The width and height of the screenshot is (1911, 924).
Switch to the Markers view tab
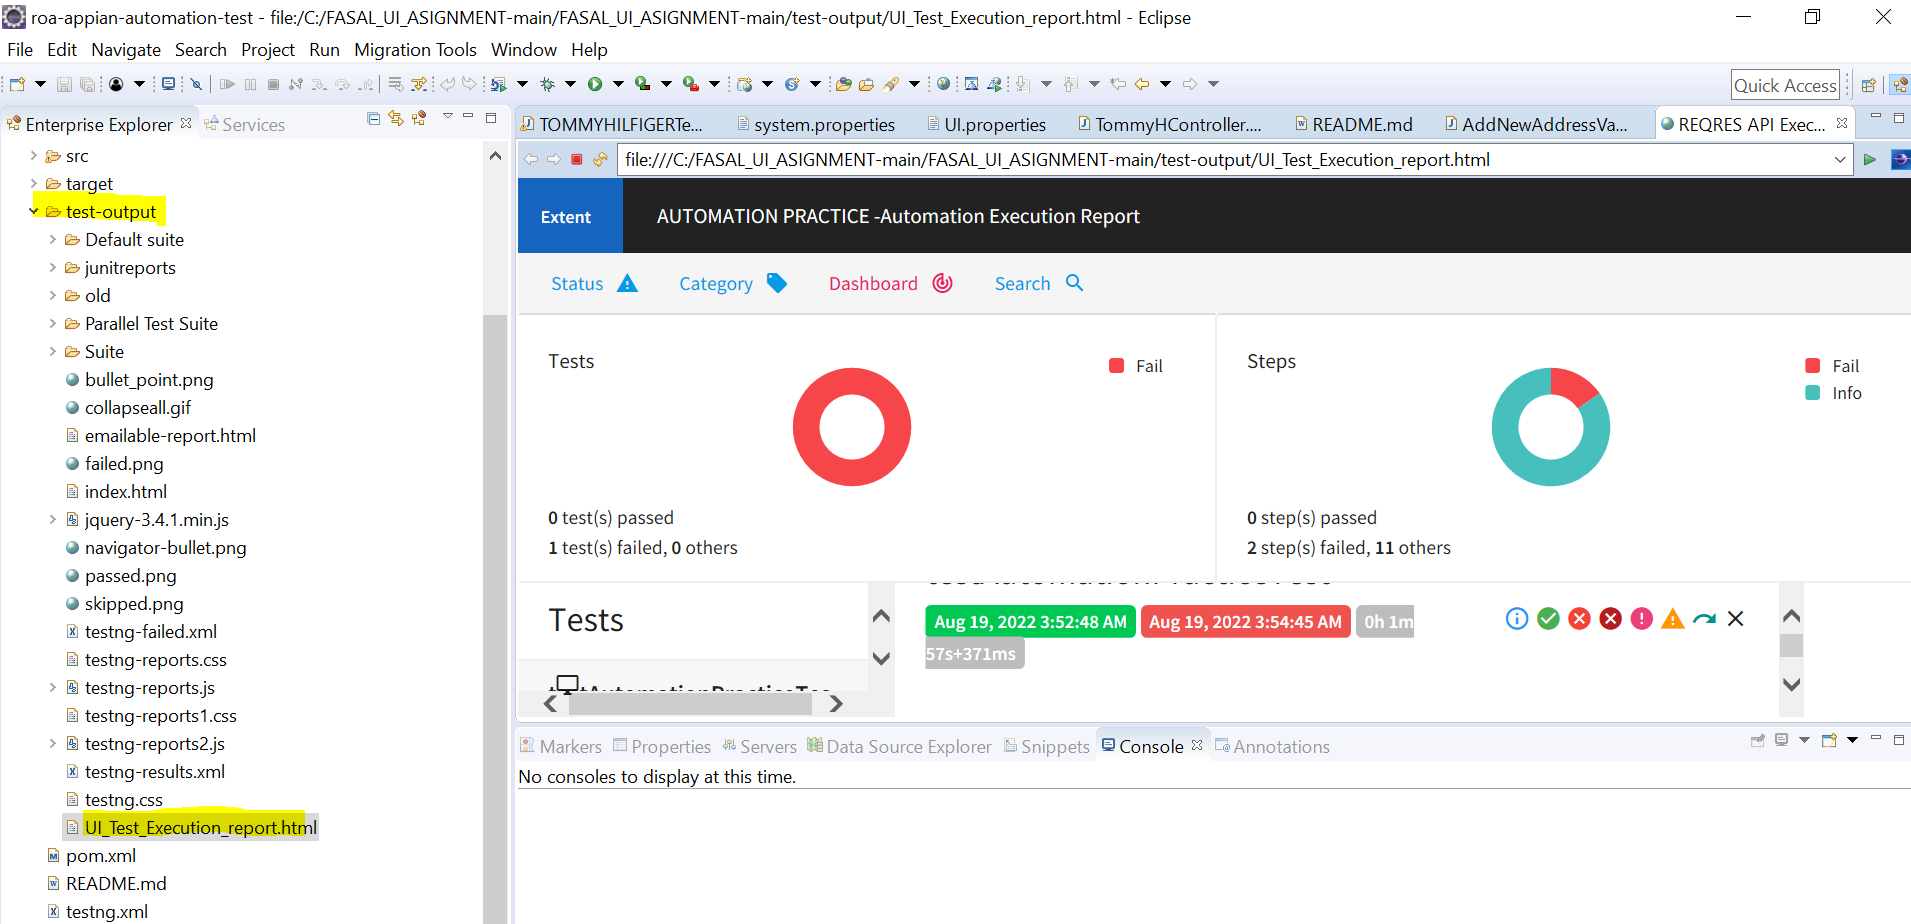(561, 746)
